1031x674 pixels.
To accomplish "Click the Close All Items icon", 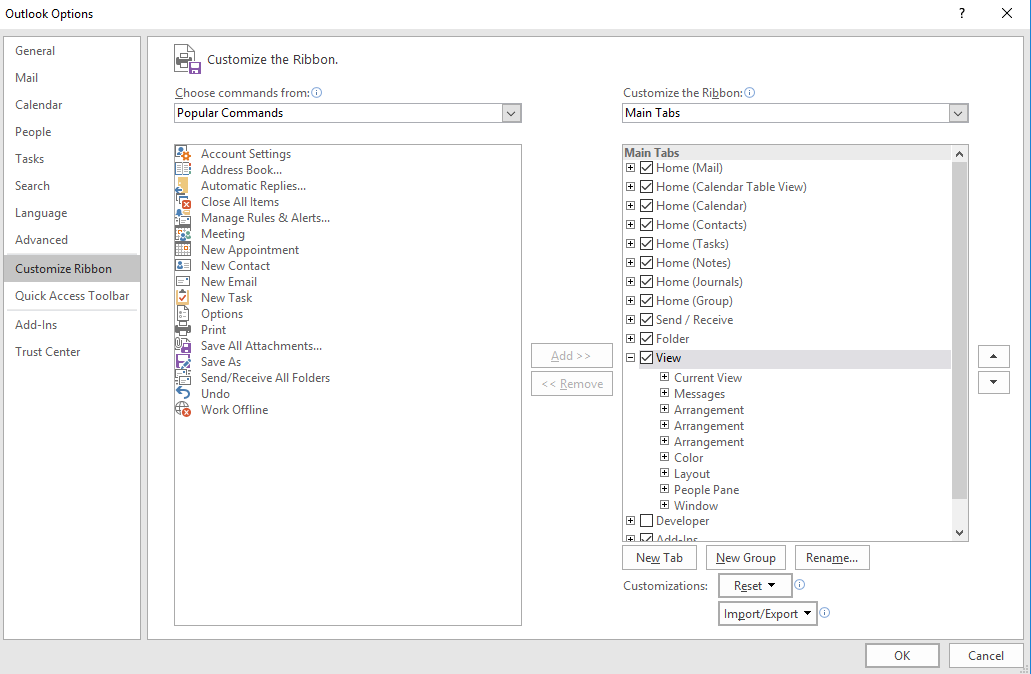I will [183, 202].
